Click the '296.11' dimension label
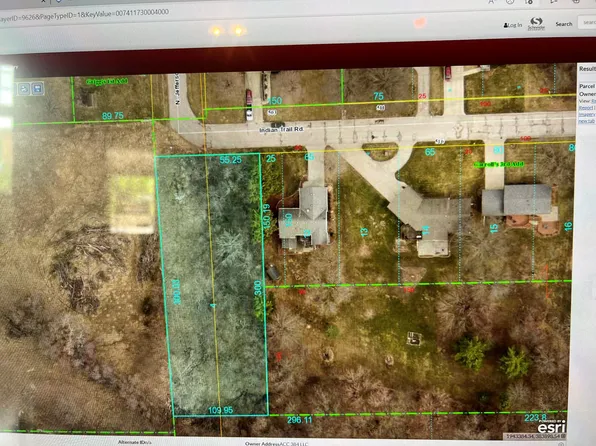The image size is (596, 446). [x=300, y=420]
